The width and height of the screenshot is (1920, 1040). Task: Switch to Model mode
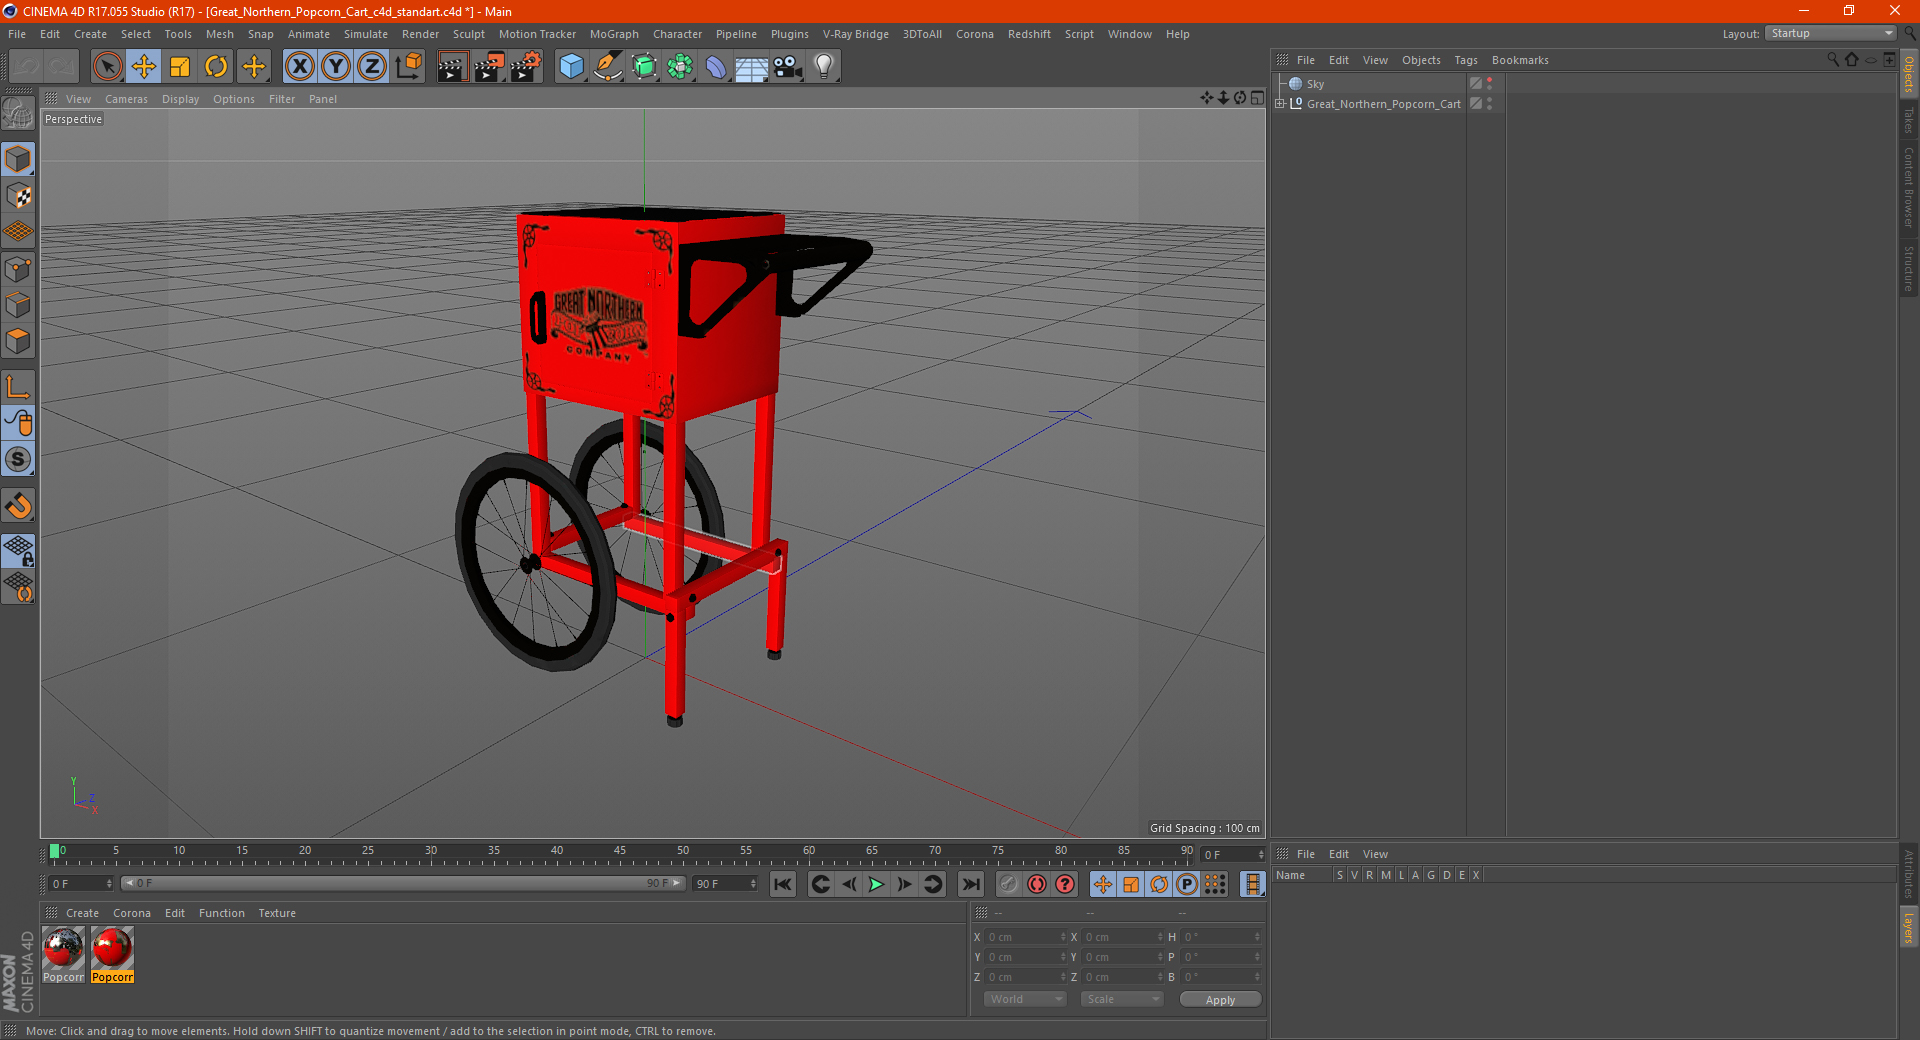tap(18, 159)
